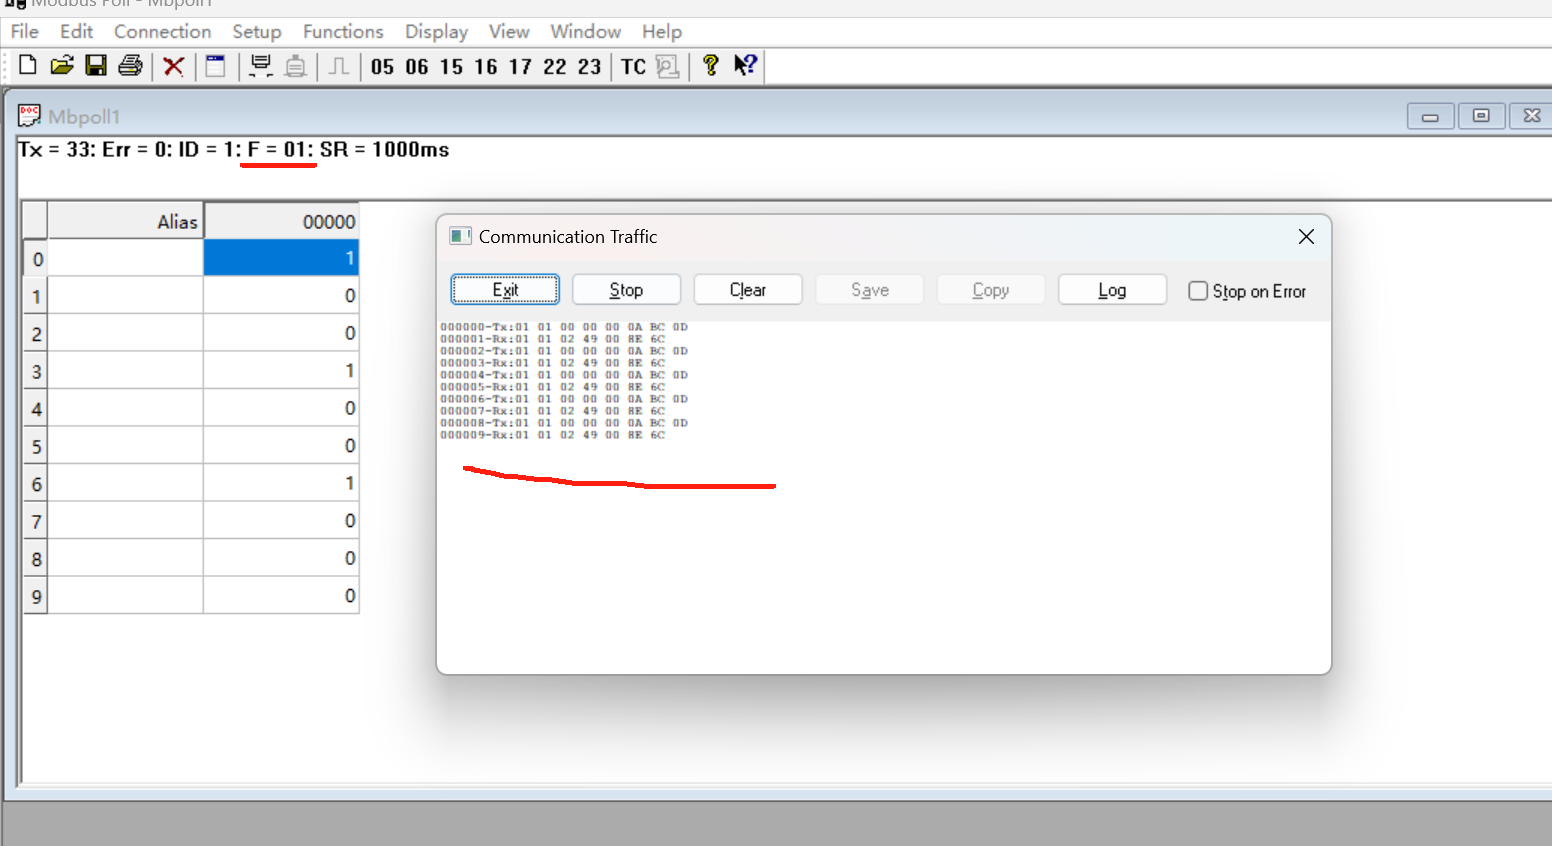Viewport: 1552px width, 846px height.
Task: Select the row 3 value cell
Action: pos(281,371)
